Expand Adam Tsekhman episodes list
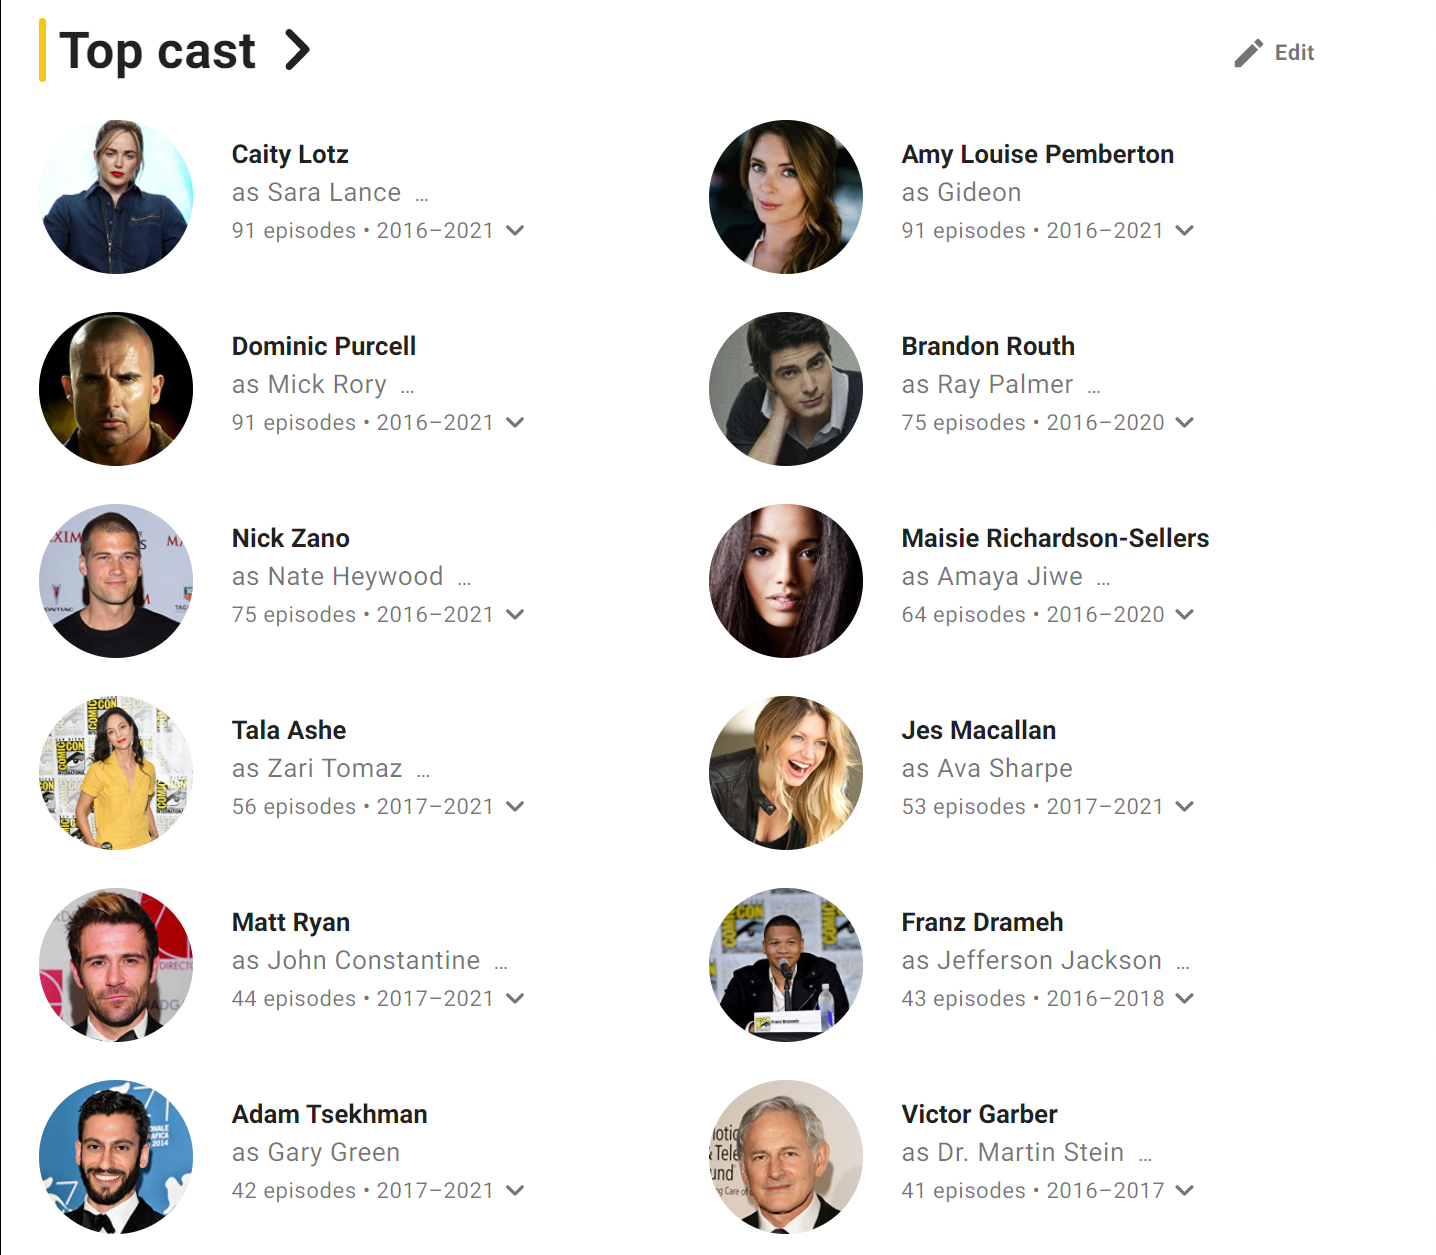The width and height of the screenshot is (1436, 1255). tap(515, 1190)
